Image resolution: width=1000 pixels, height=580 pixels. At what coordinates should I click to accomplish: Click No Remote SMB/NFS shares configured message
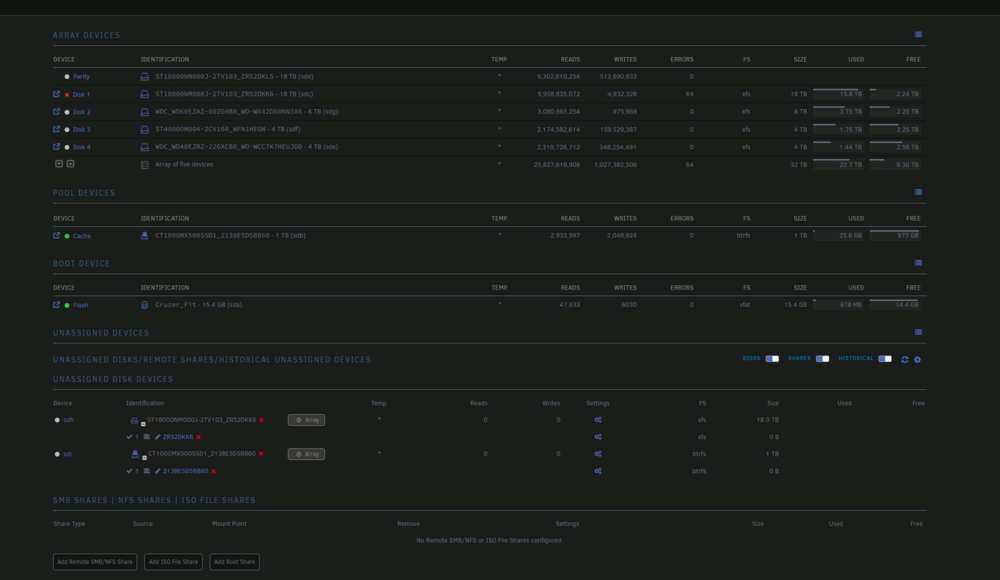[x=489, y=540]
